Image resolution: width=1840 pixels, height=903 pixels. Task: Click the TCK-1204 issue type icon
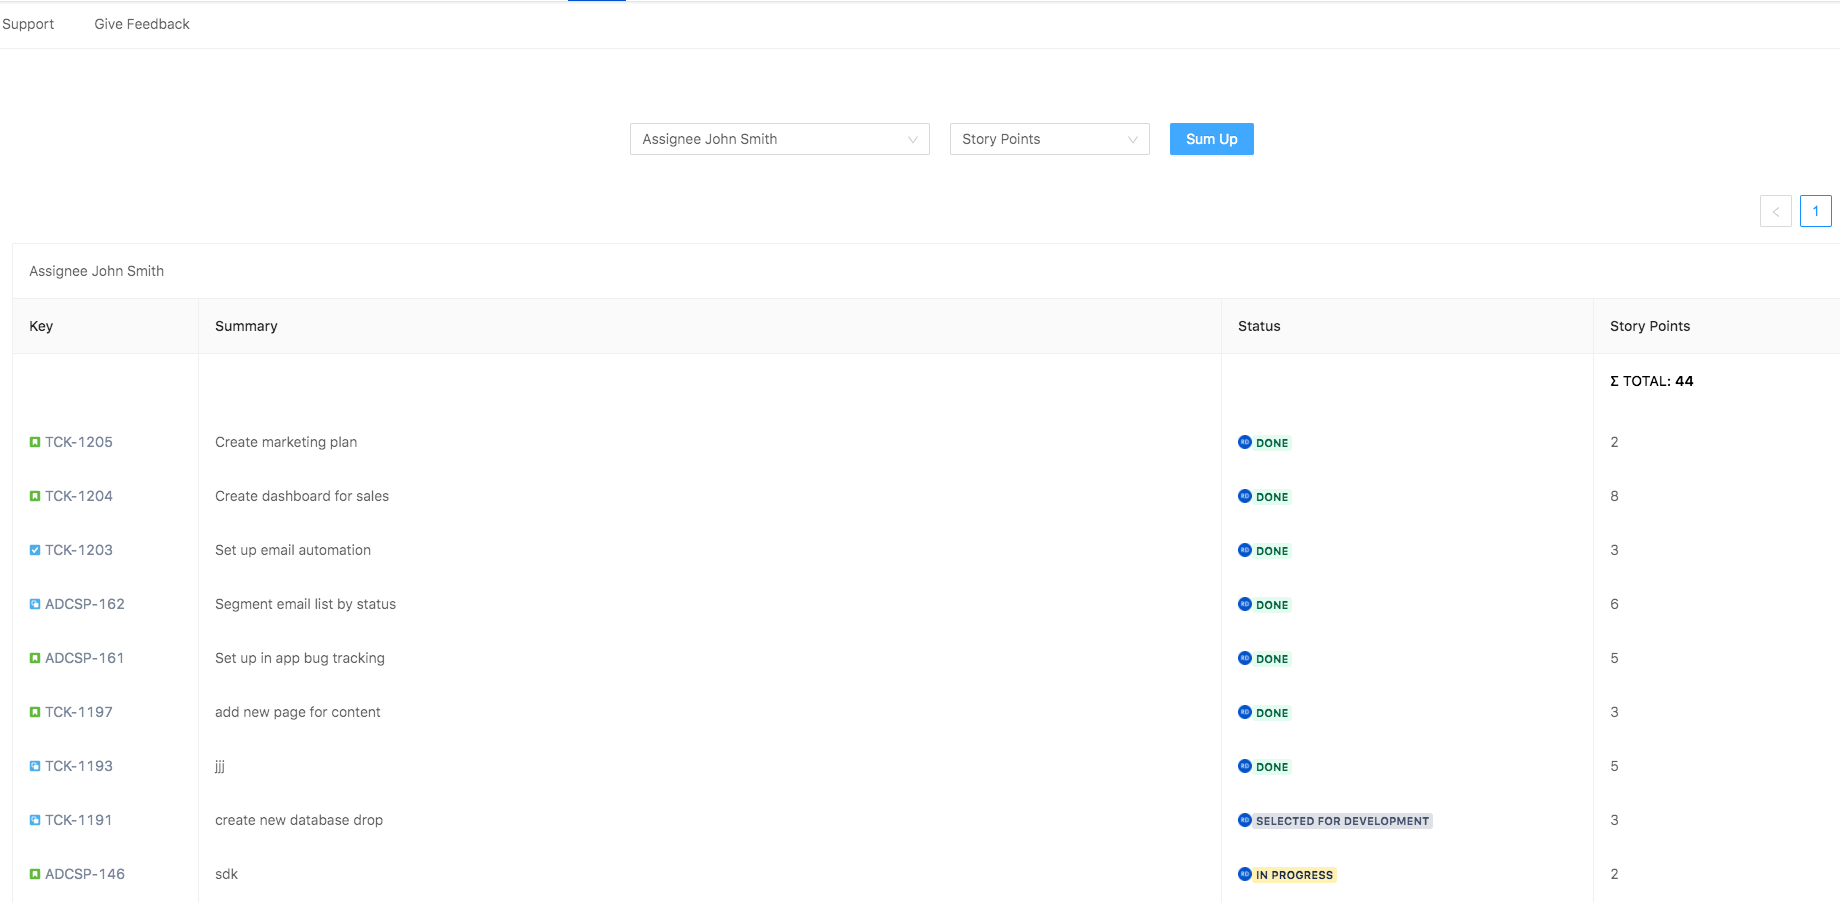[35, 496]
